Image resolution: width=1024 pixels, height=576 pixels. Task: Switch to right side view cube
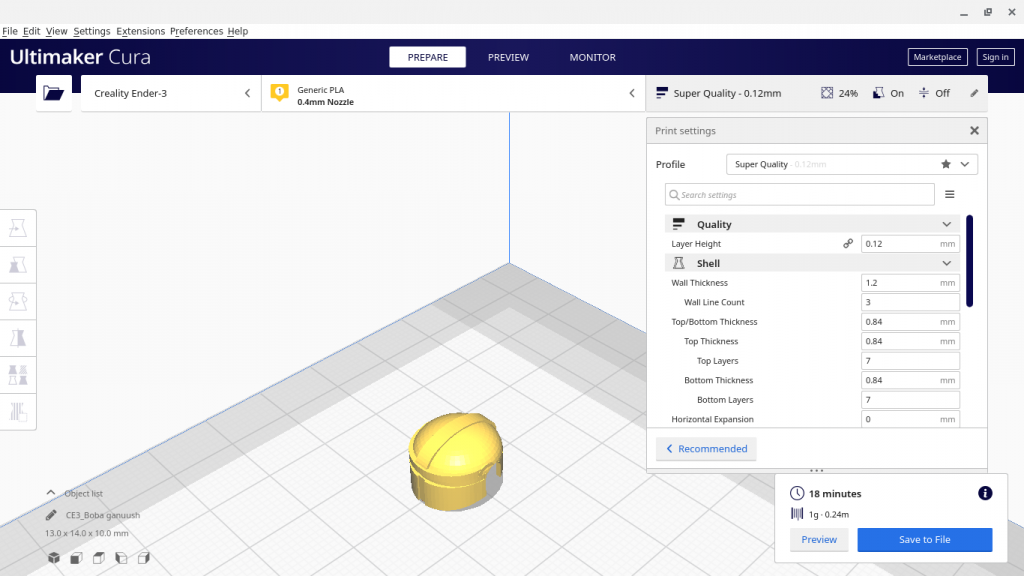click(x=144, y=558)
